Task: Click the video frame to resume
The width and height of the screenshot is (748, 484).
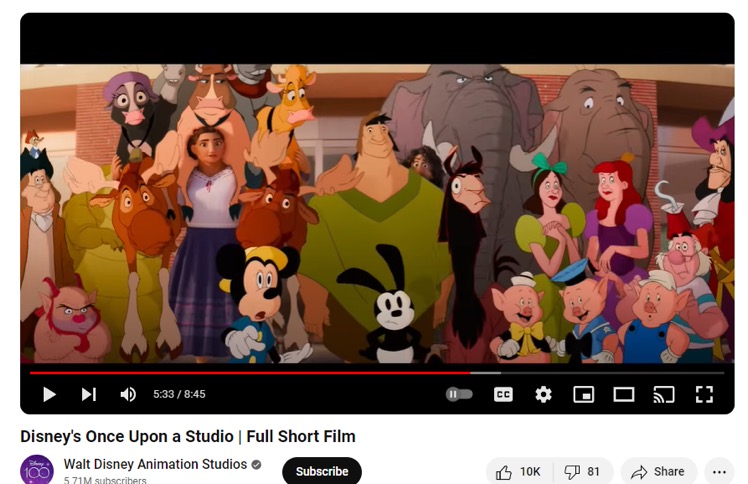Action: 377,213
